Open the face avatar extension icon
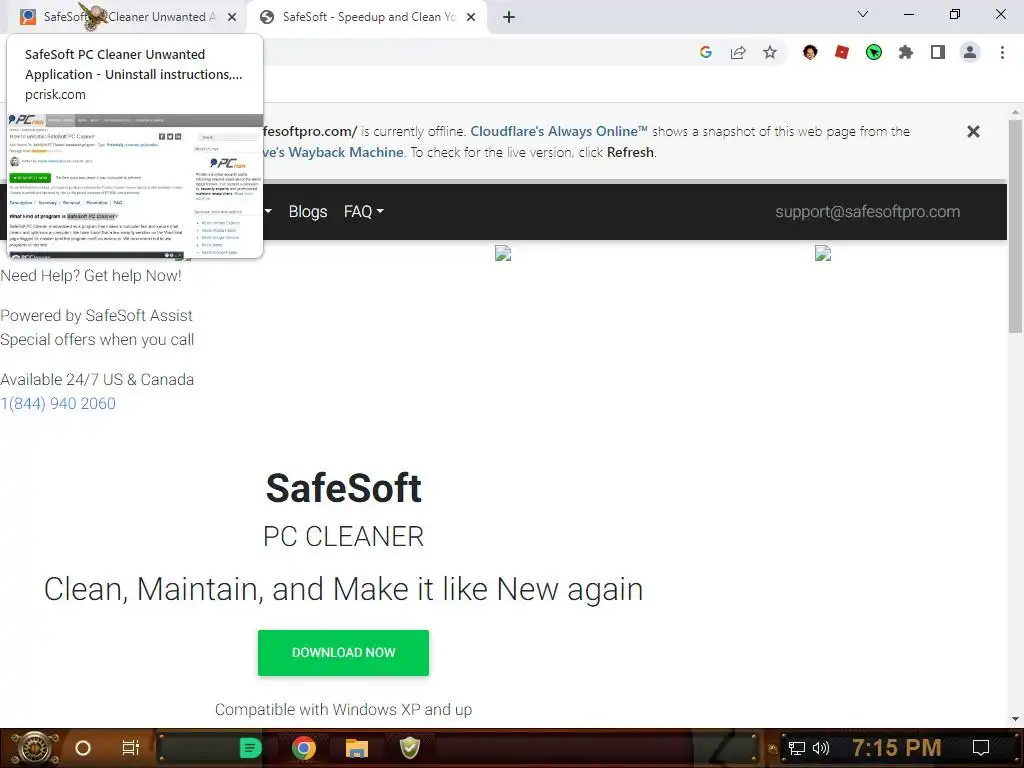 pos(810,52)
